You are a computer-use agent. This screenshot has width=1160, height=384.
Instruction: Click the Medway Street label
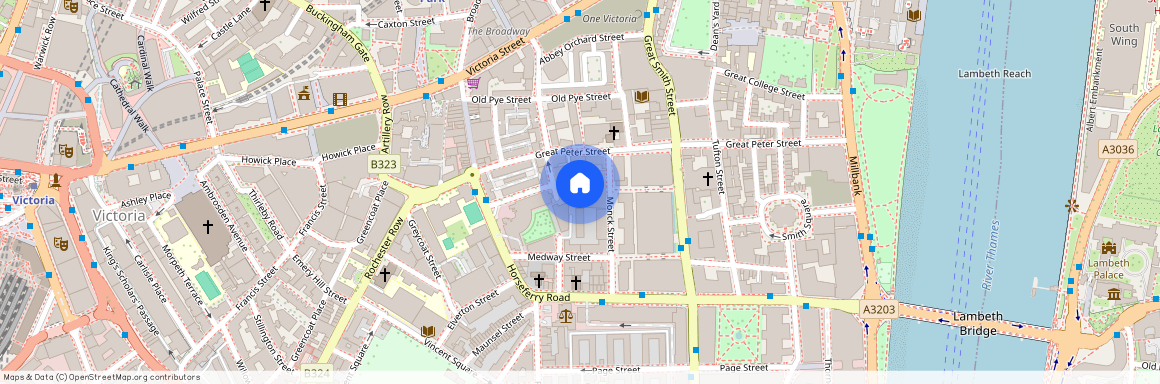[559, 257]
